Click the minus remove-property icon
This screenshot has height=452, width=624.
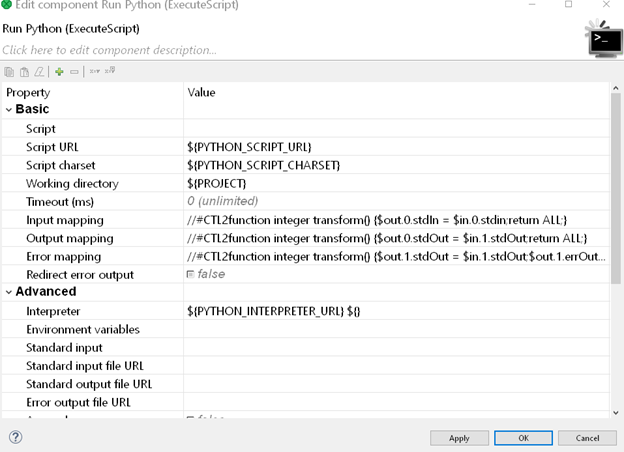pos(74,72)
